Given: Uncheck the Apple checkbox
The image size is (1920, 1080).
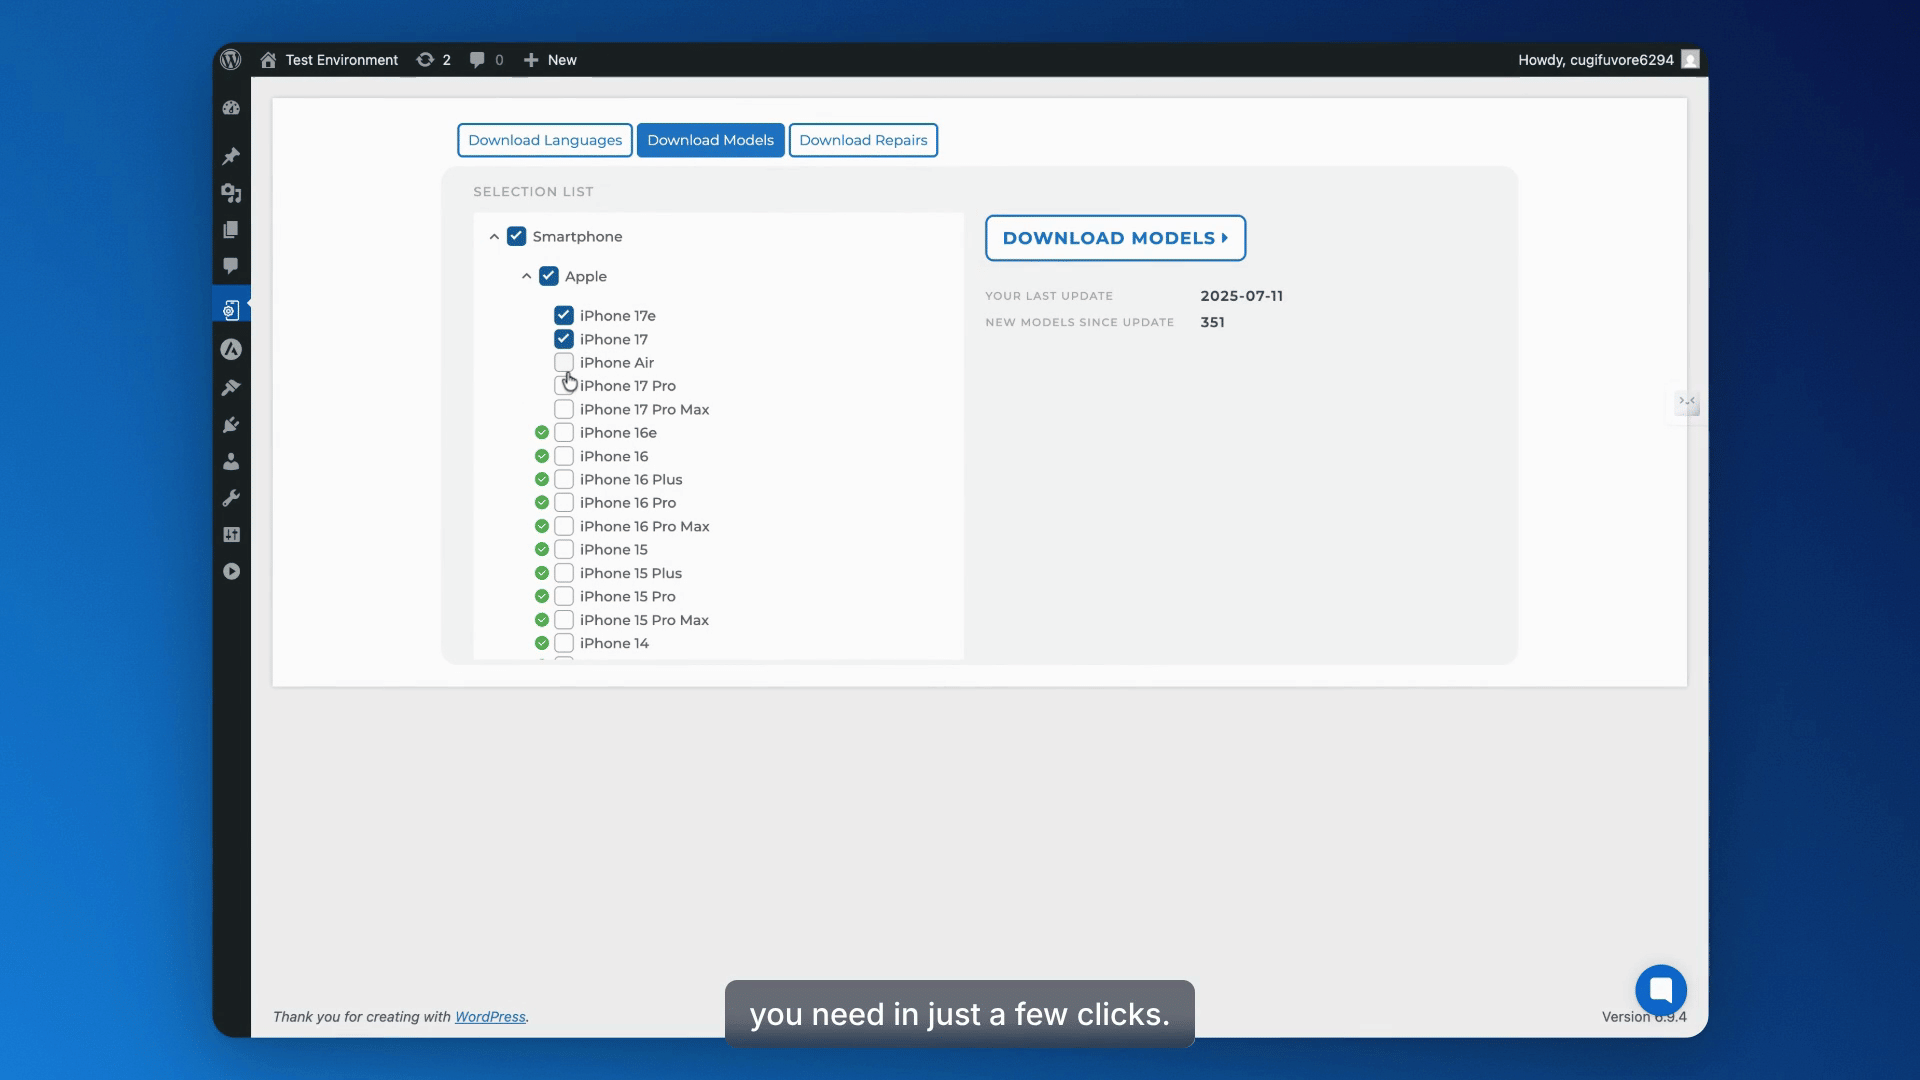Looking at the screenshot, I should point(549,276).
